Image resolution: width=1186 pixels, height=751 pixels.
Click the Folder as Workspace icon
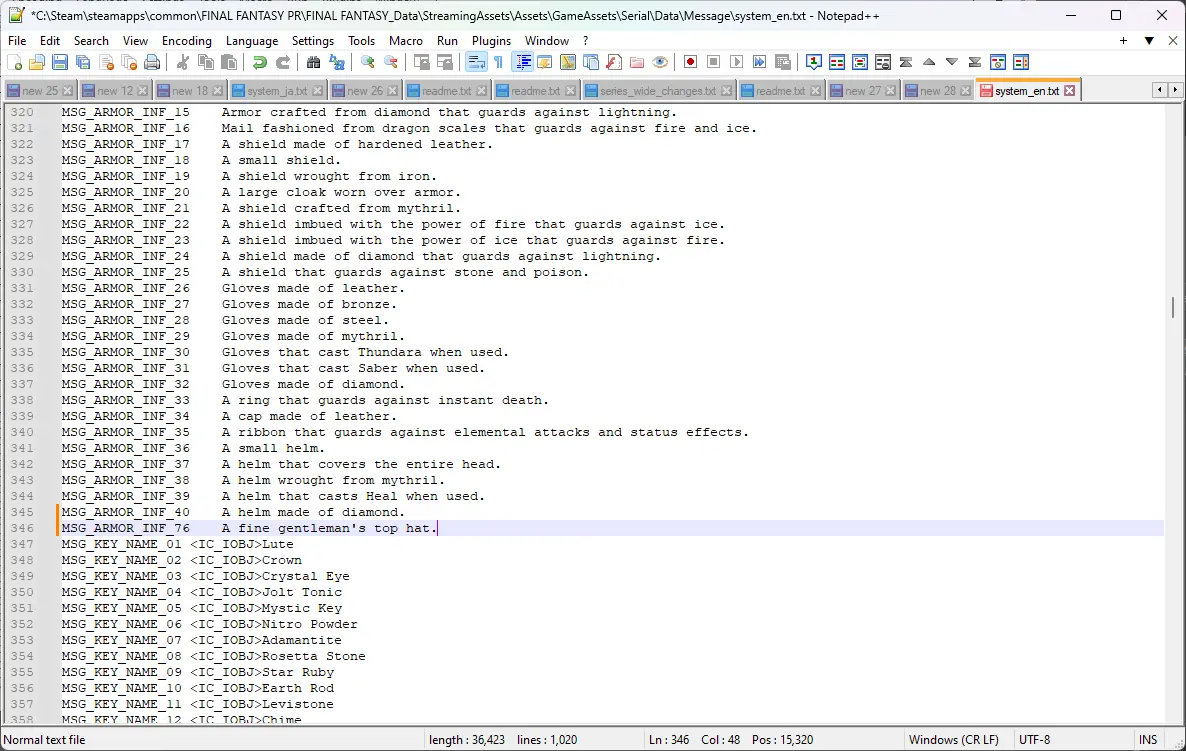[x=637, y=63]
